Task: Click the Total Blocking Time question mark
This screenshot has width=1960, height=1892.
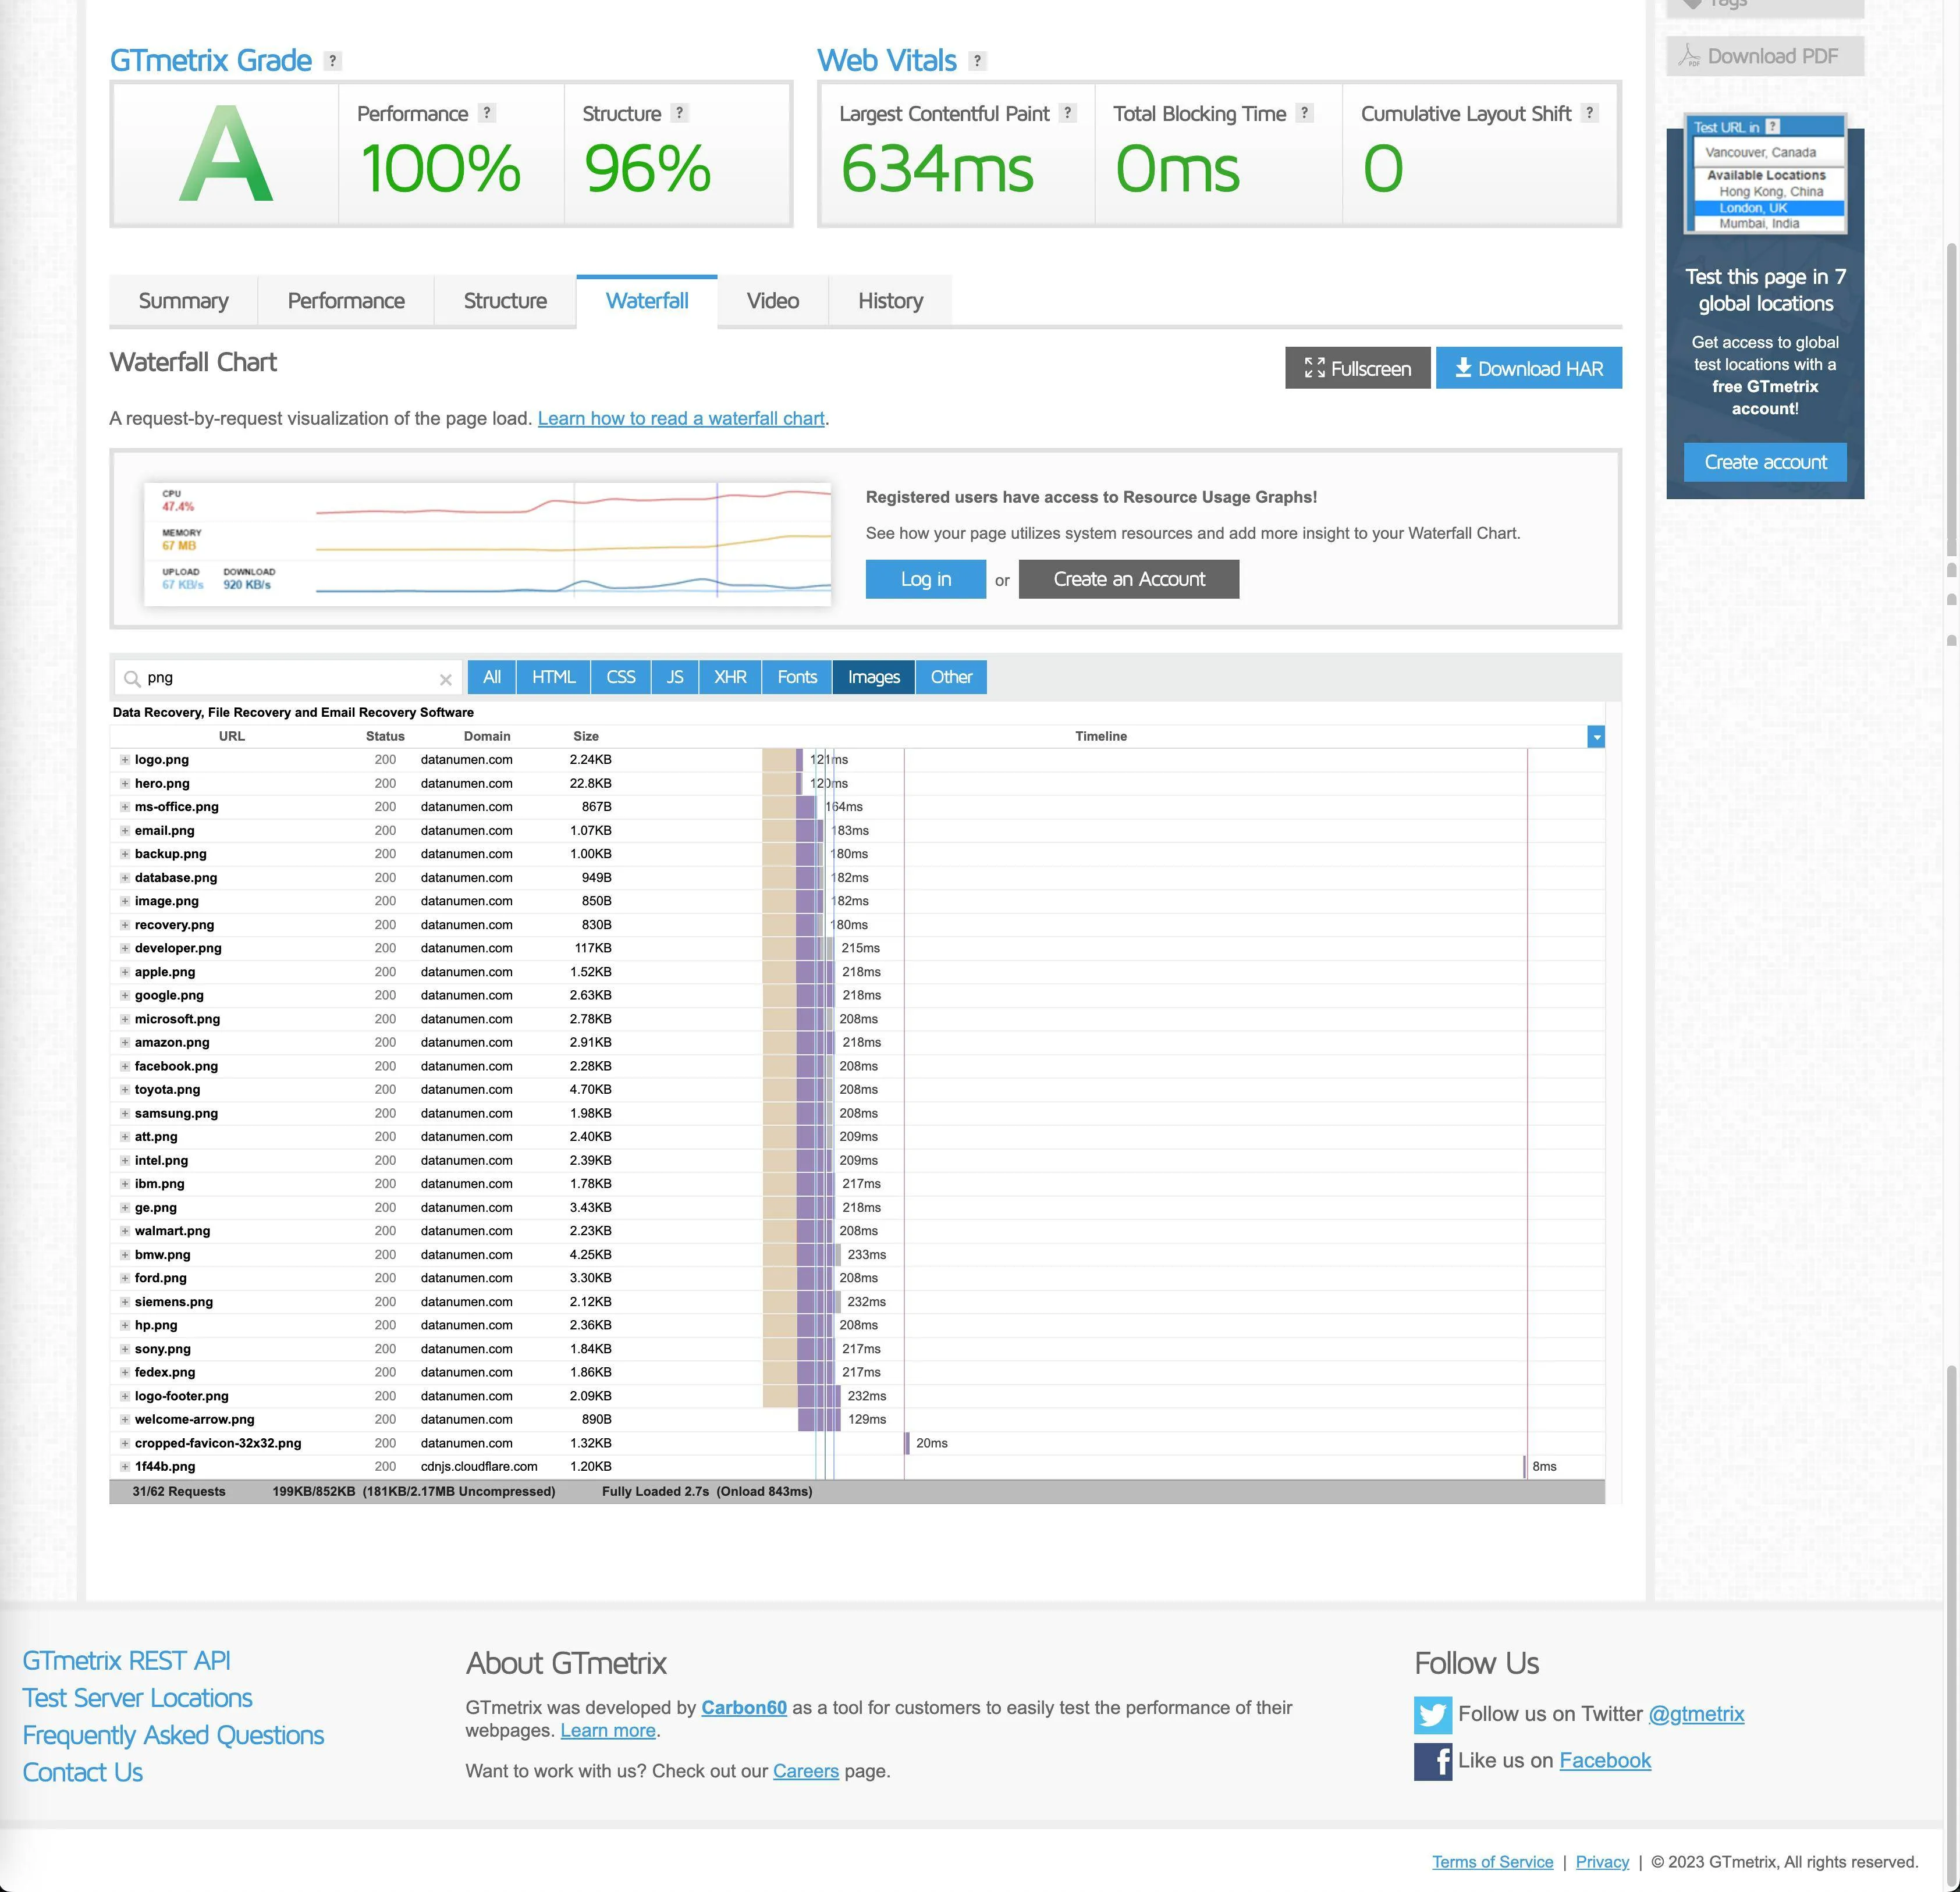Action: 1304,113
